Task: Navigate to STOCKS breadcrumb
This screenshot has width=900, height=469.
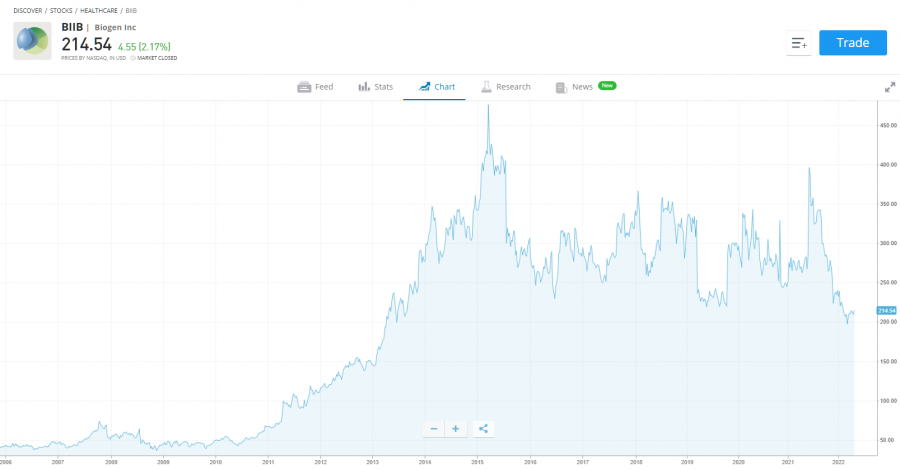Action: 61,10
